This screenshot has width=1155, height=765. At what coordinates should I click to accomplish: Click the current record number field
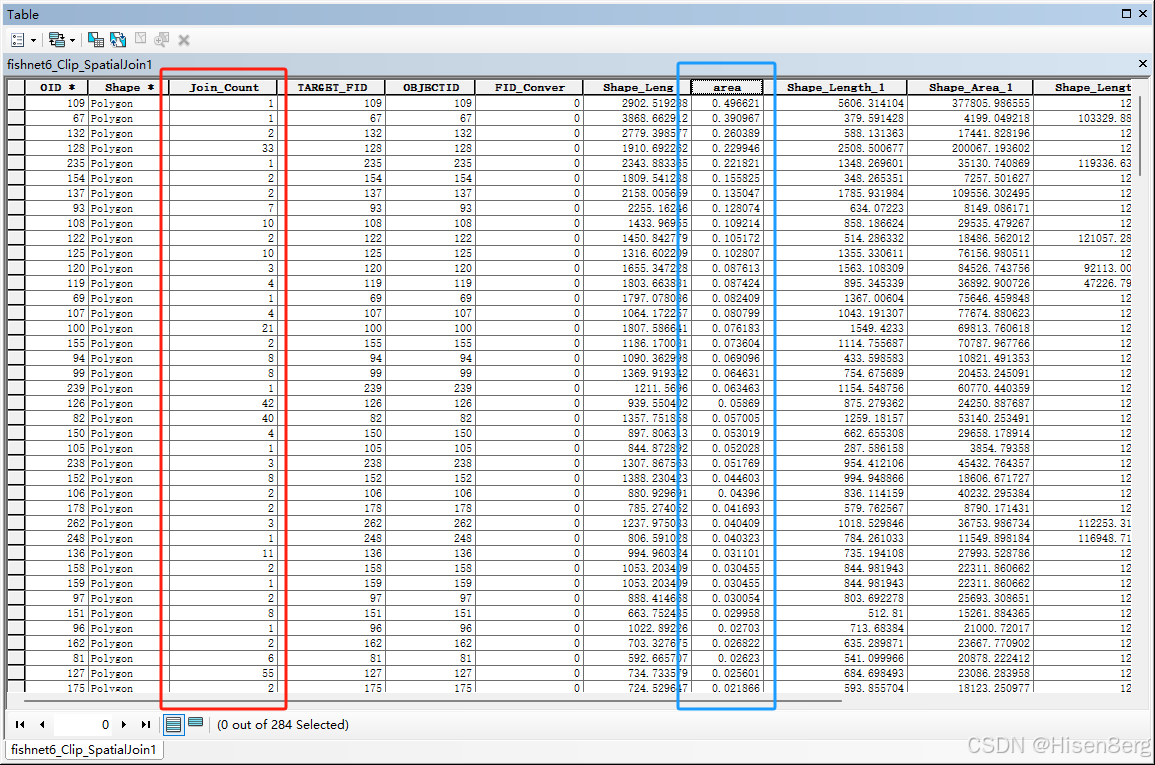[x=82, y=725]
